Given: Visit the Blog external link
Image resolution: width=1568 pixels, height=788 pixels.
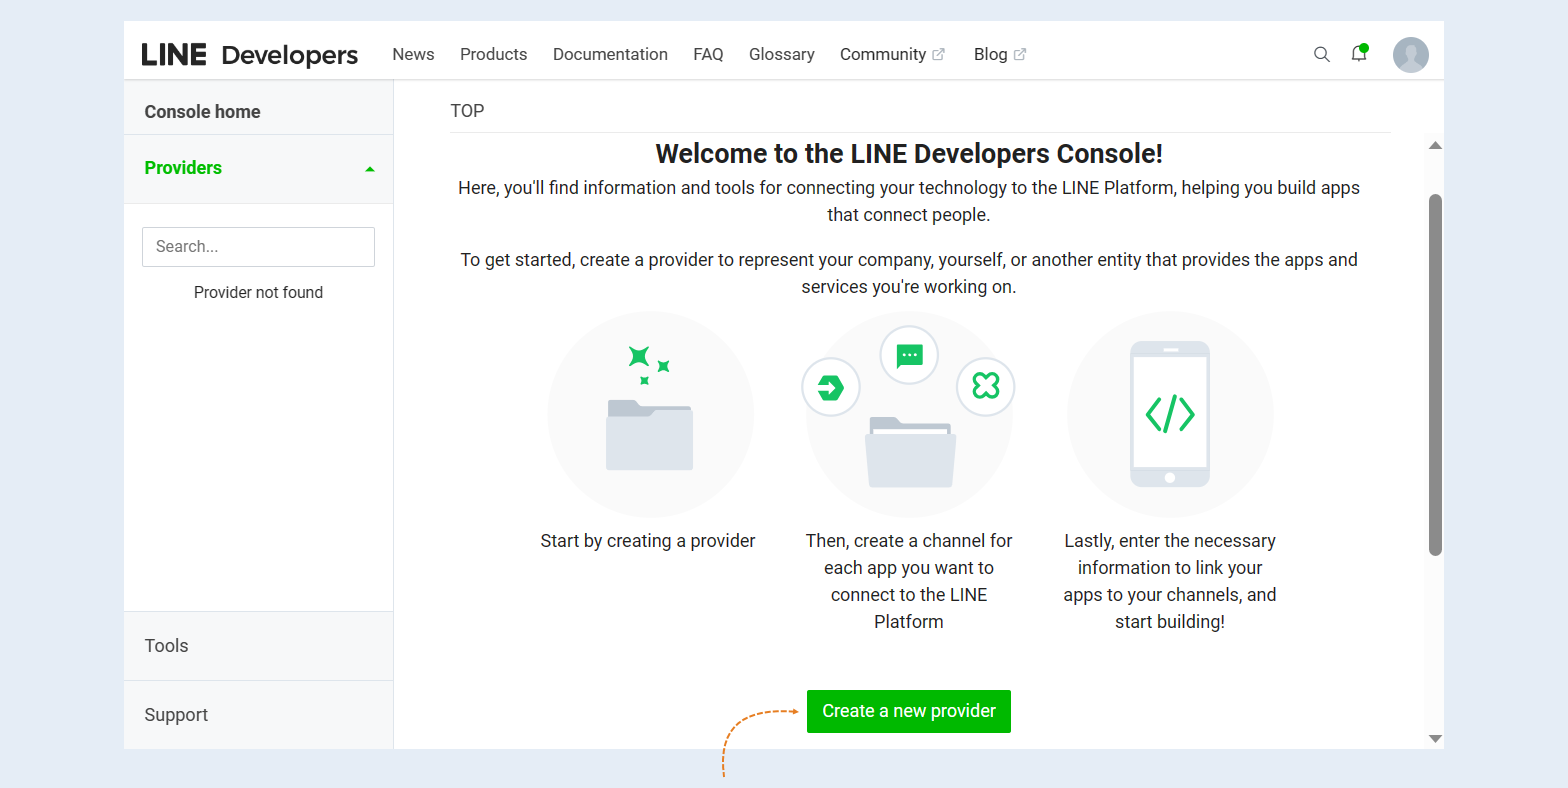Looking at the screenshot, I should click(1000, 54).
